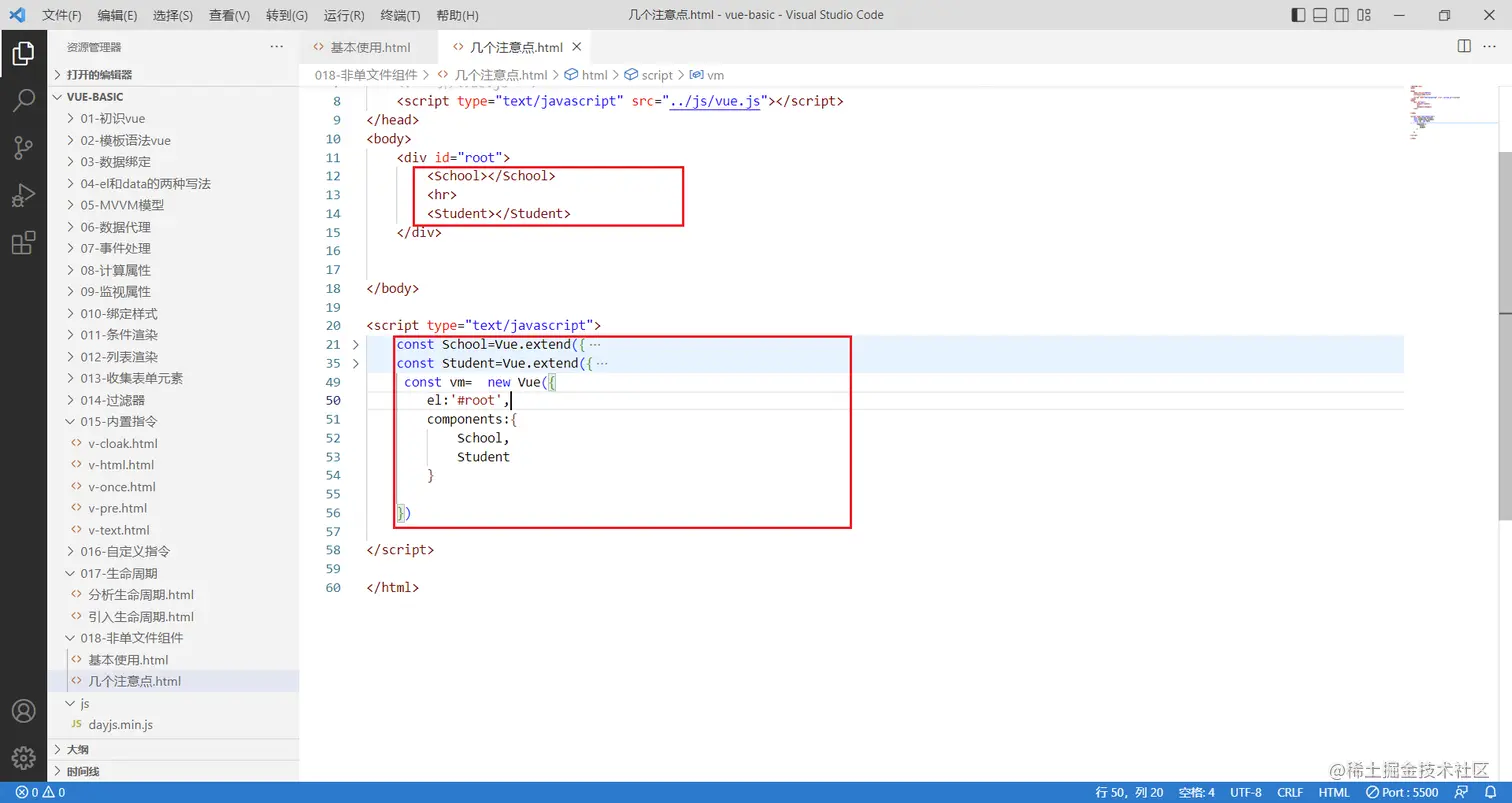Viewport: 1512px width, 803px height.
Task: Open the Manage gear settings icon
Action: click(23, 758)
